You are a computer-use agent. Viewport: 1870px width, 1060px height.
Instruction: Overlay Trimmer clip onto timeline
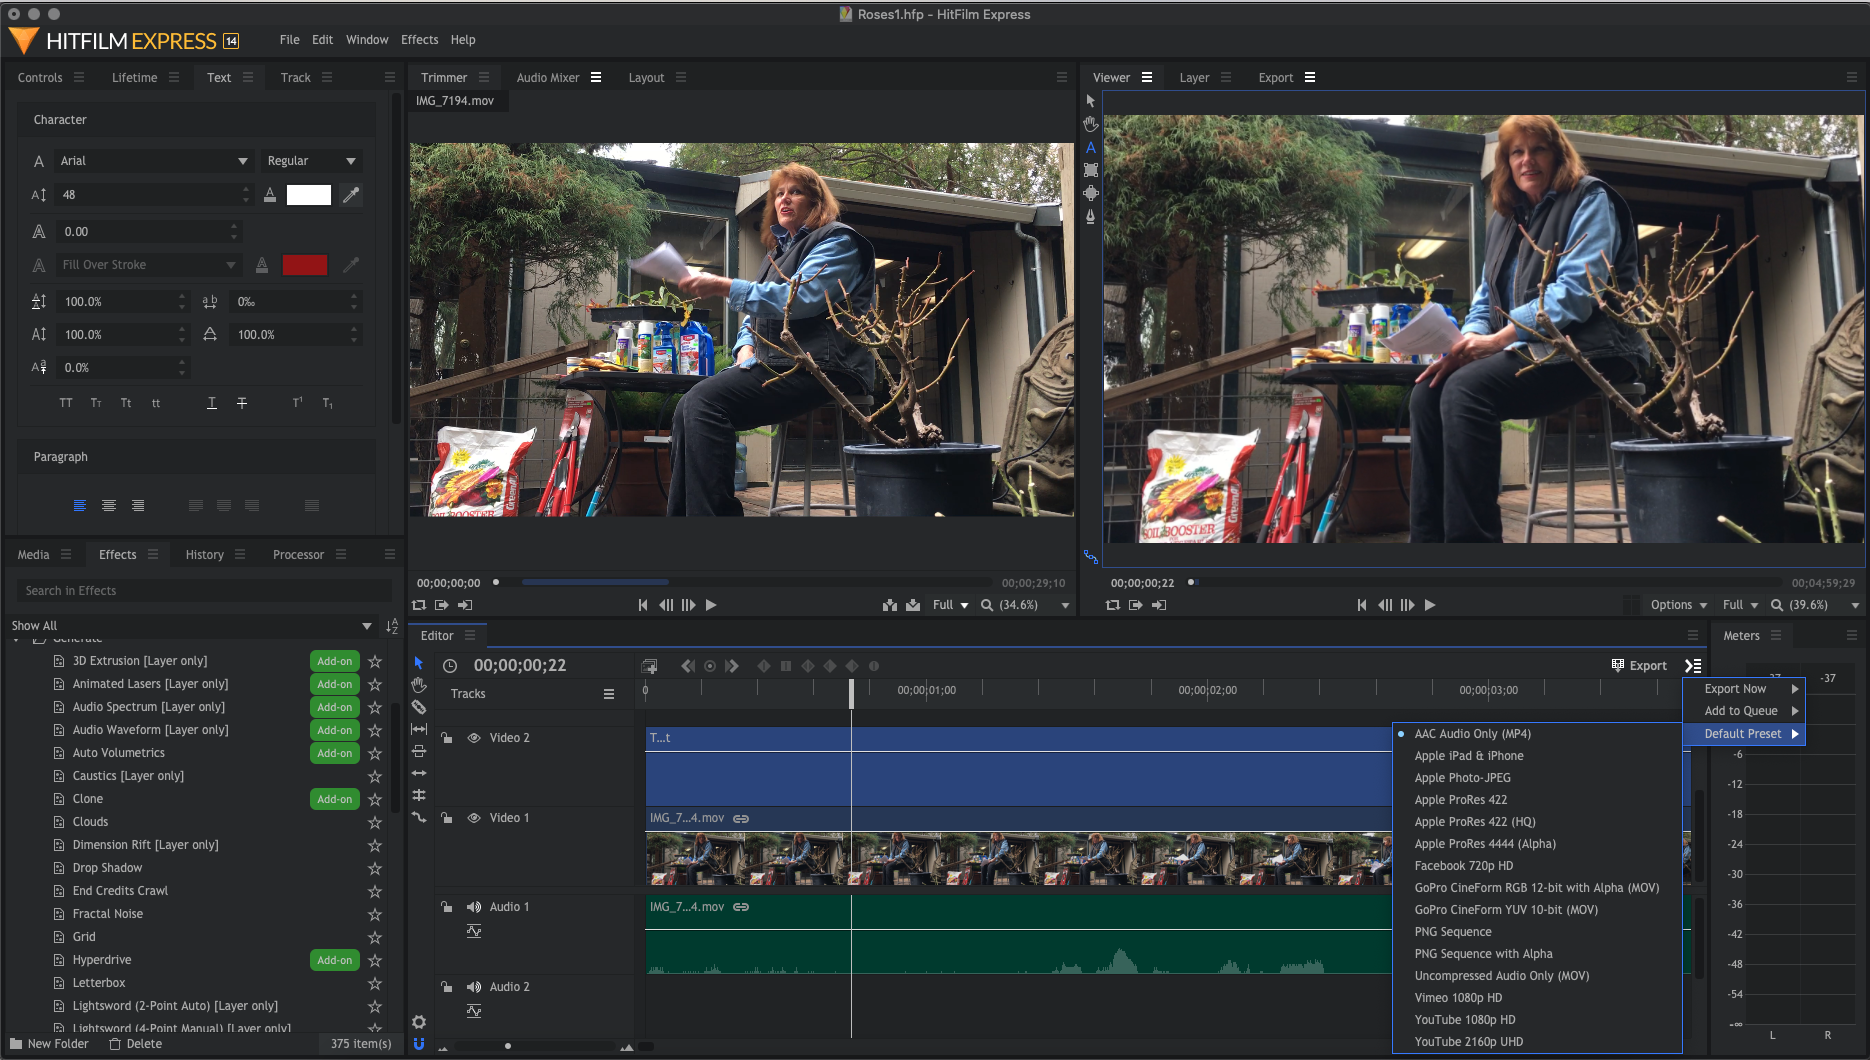click(913, 605)
